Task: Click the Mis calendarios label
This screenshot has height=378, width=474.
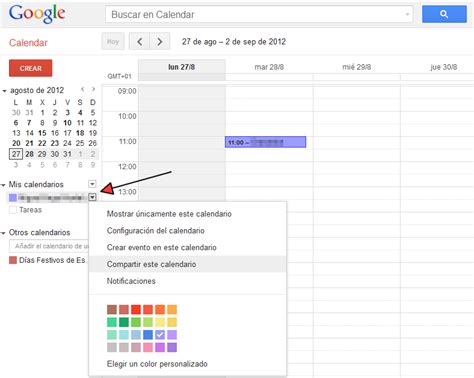Action: [x=36, y=184]
